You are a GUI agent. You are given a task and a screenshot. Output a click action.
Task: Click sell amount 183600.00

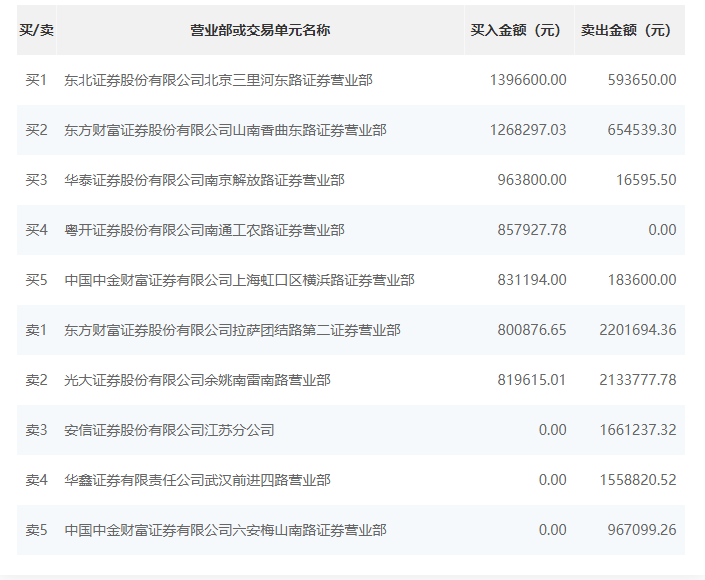coord(642,280)
